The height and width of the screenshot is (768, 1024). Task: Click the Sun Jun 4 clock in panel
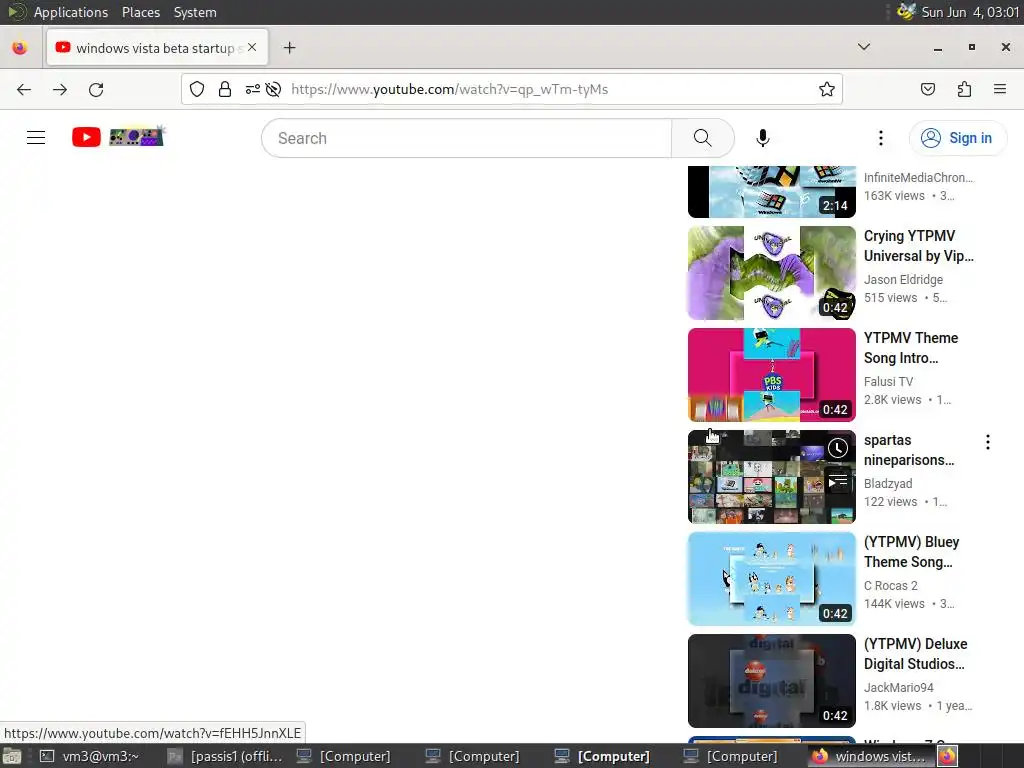click(x=970, y=12)
